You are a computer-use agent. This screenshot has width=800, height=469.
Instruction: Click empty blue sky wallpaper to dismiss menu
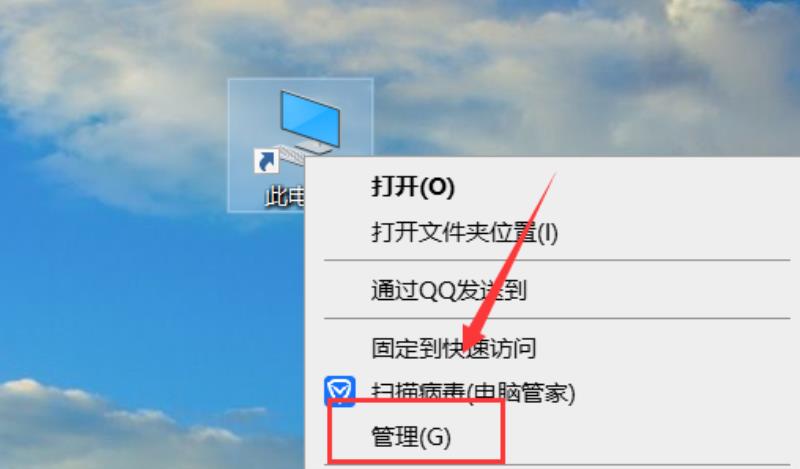(x=128, y=286)
